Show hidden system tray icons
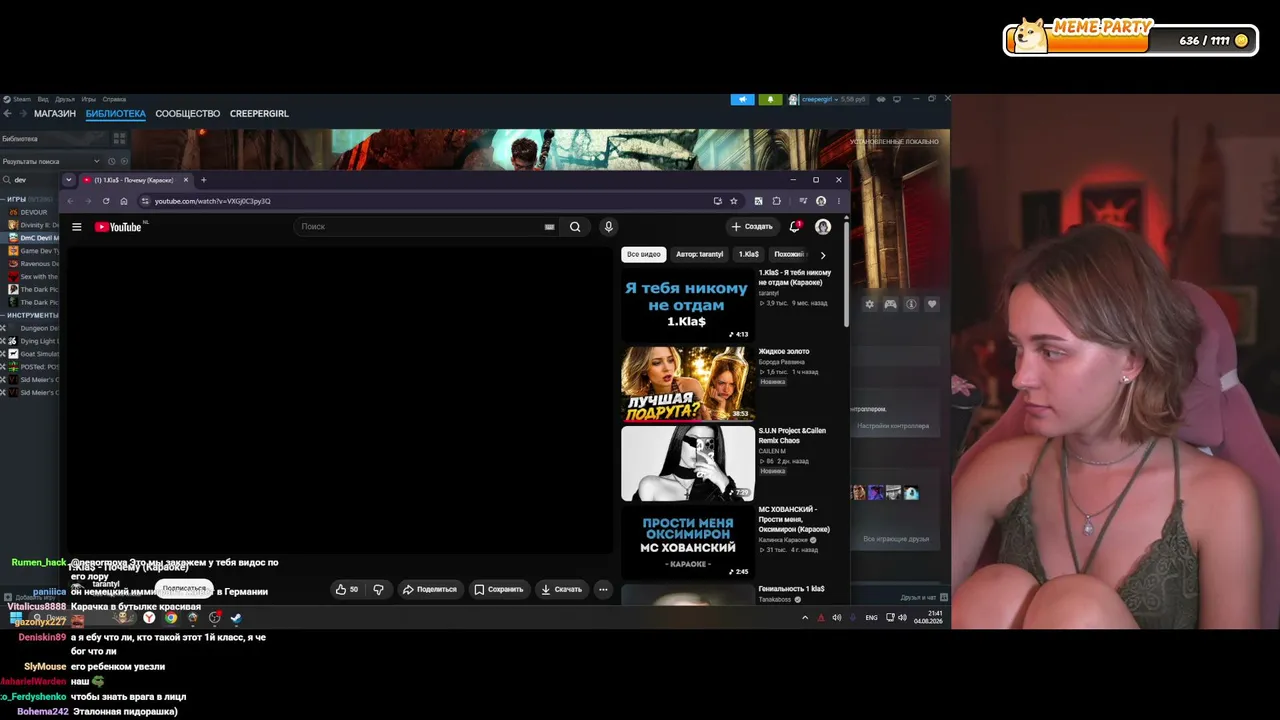Image resolution: width=1280 pixels, height=720 pixels. pos(805,618)
